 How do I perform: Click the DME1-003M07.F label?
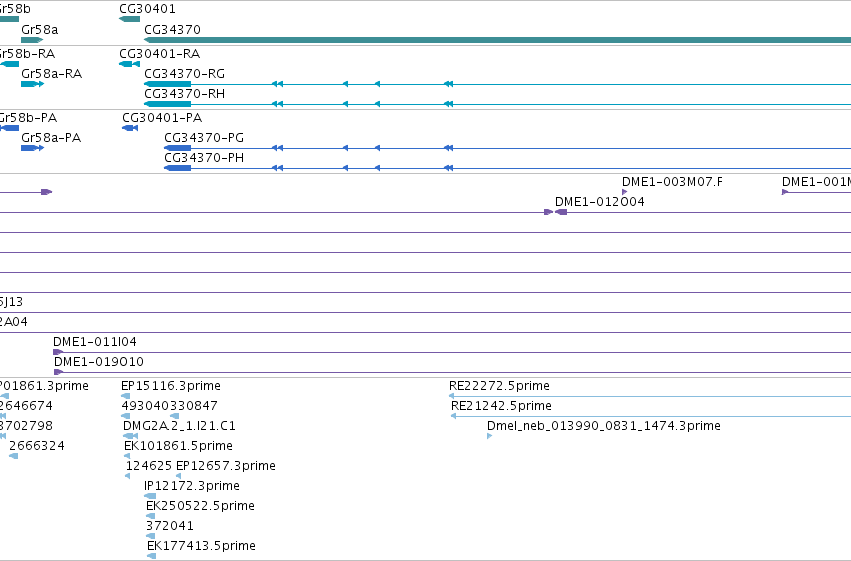[x=672, y=181]
